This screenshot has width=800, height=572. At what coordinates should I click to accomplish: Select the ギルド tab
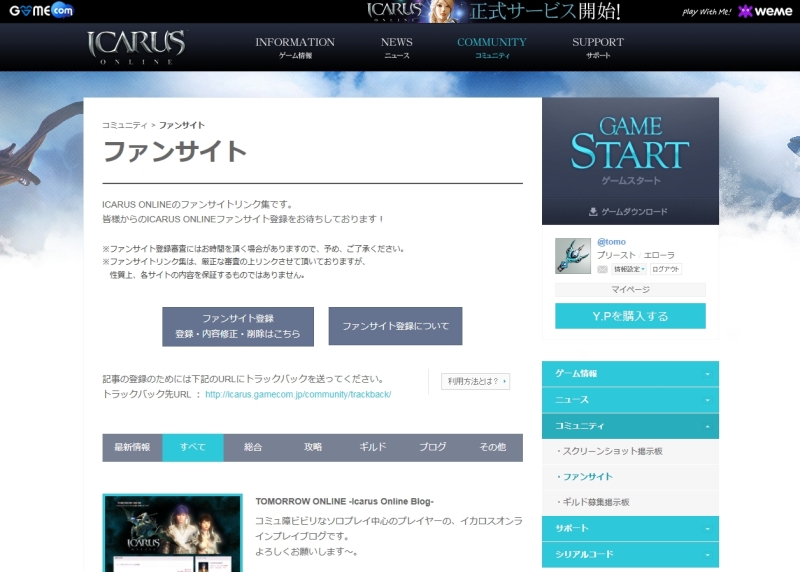pos(373,447)
